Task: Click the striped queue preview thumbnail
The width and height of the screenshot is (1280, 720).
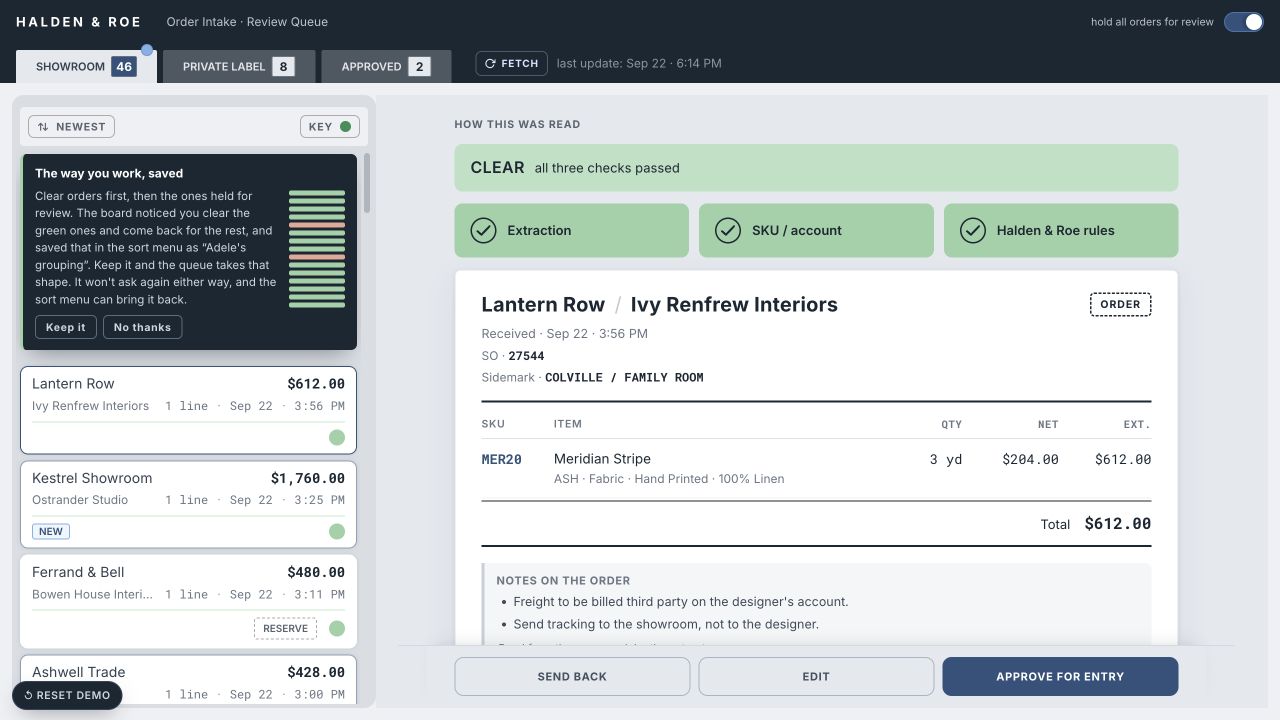Action: point(317,249)
